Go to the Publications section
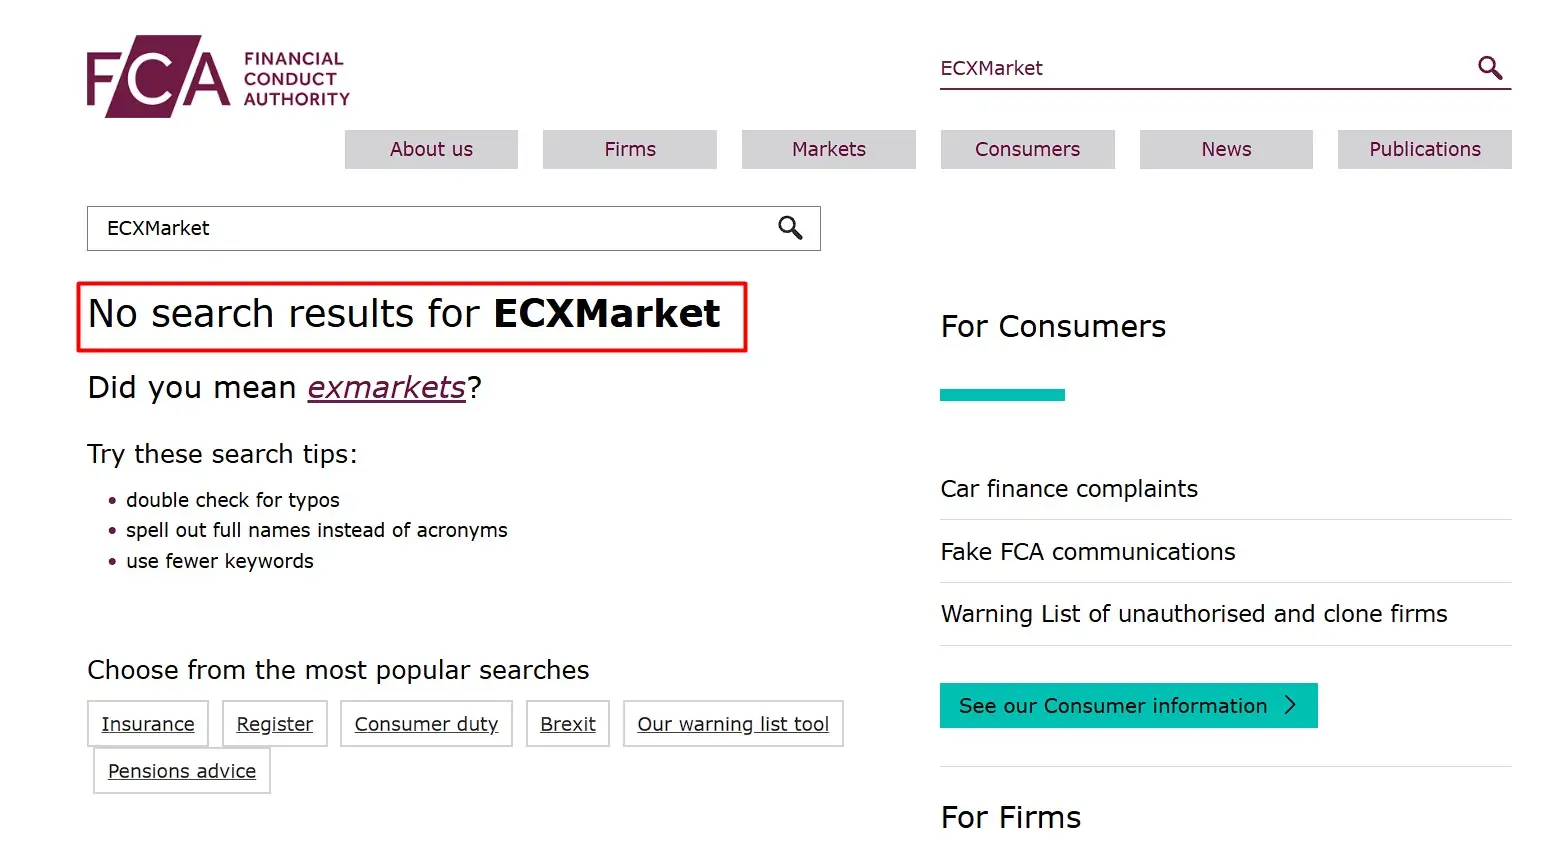This screenshot has width=1566, height=855. click(1424, 149)
